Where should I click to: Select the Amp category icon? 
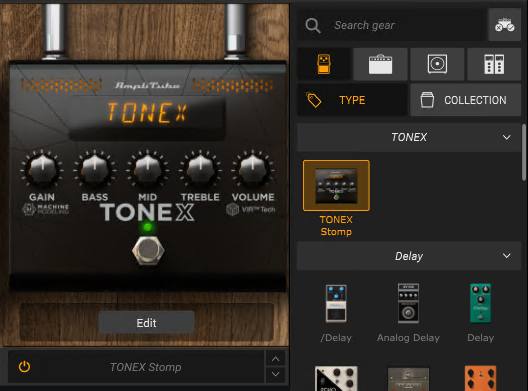381,64
